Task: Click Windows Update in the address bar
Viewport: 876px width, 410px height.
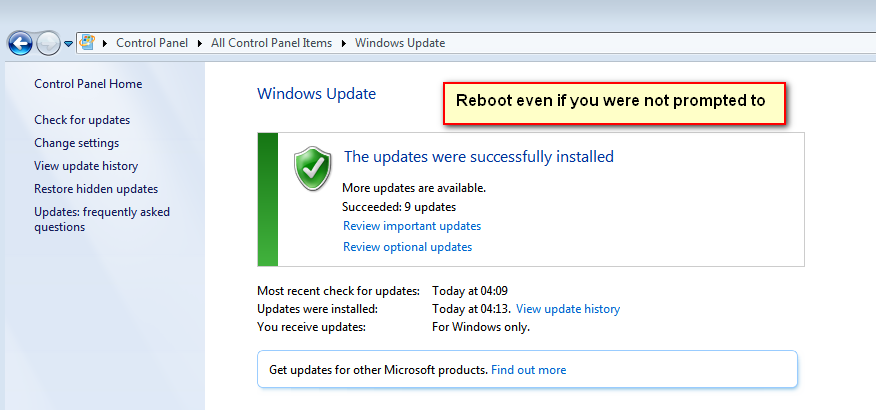Action: coord(400,43)
